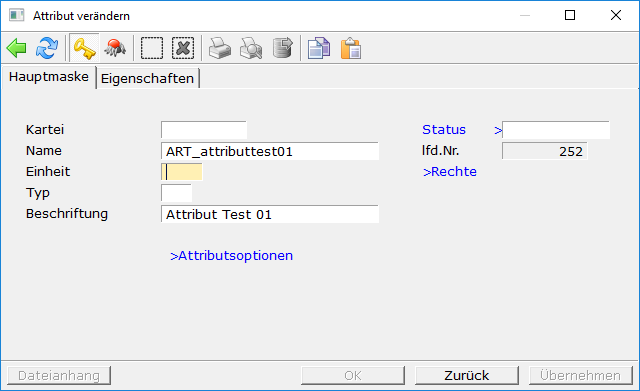Click the dashed box with X icon
This screenshot has width=640, height=391.
point(183,48)
